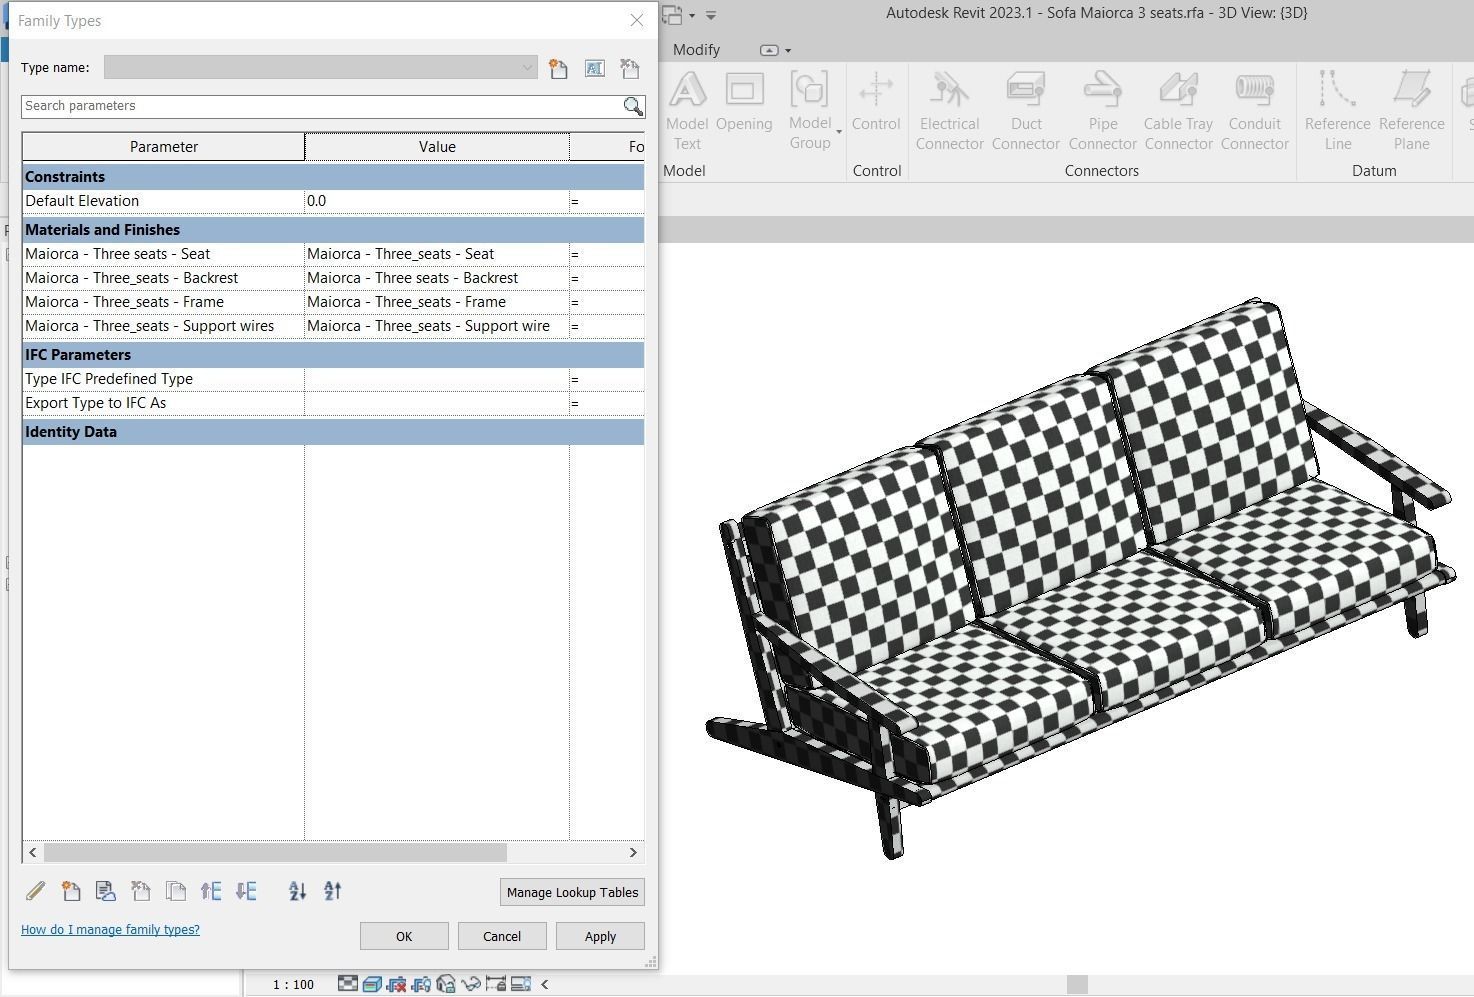Click Identity Data group header
The image size is (1474, 997).
tap(333, 432)
